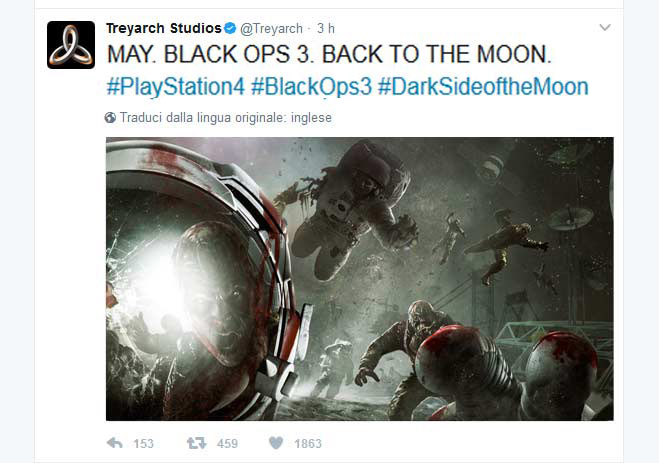This screenshot has width=659, height=463.
Task: Click the 153 replies count
Action: point(143,444)
